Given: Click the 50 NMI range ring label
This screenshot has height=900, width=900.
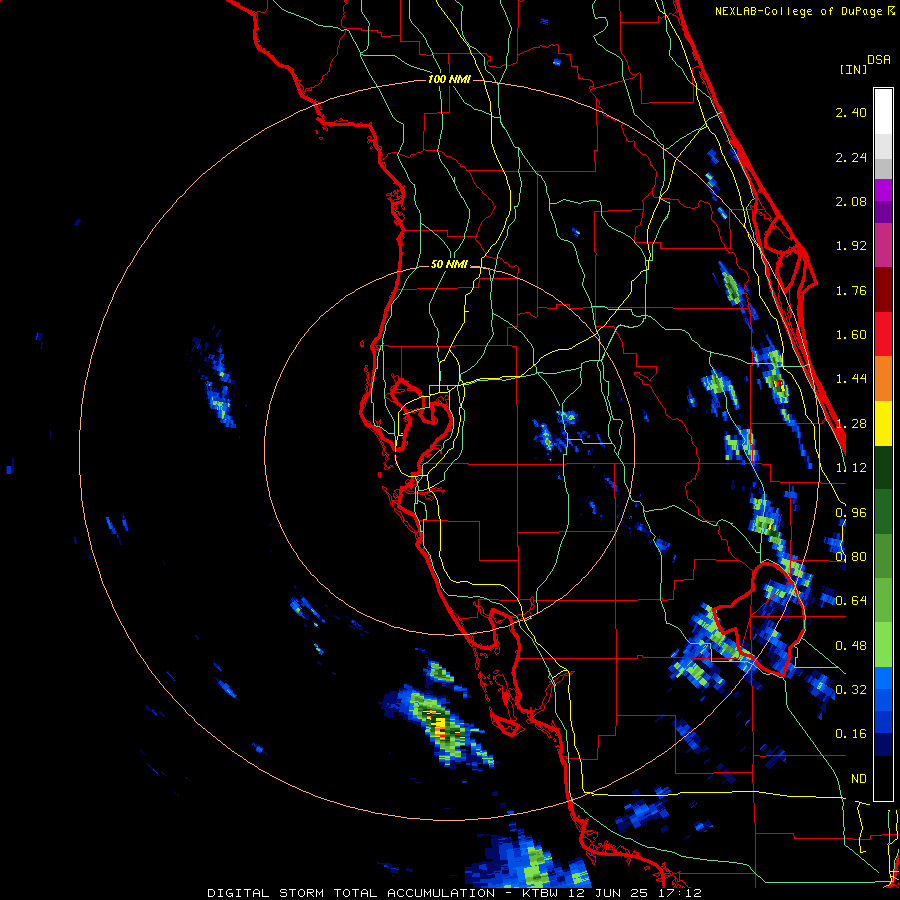Looking at the screenshot, I should click(449, 265).
